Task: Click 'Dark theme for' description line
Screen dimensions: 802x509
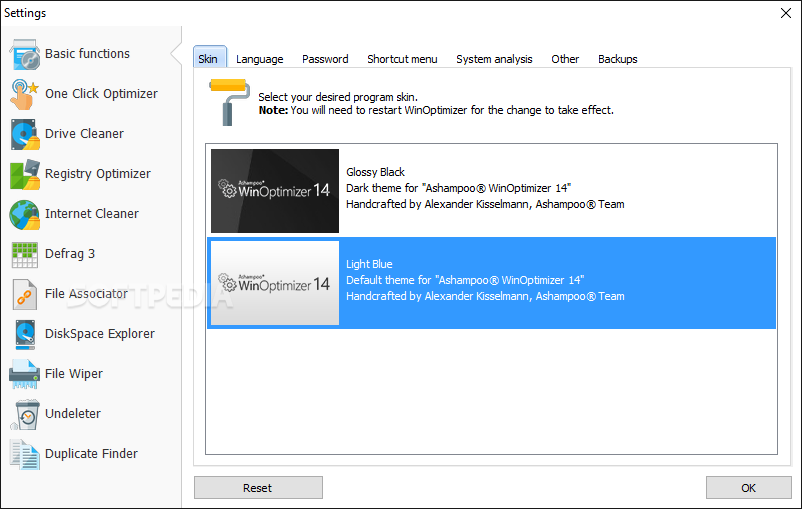Action: (x=458, y=188)
